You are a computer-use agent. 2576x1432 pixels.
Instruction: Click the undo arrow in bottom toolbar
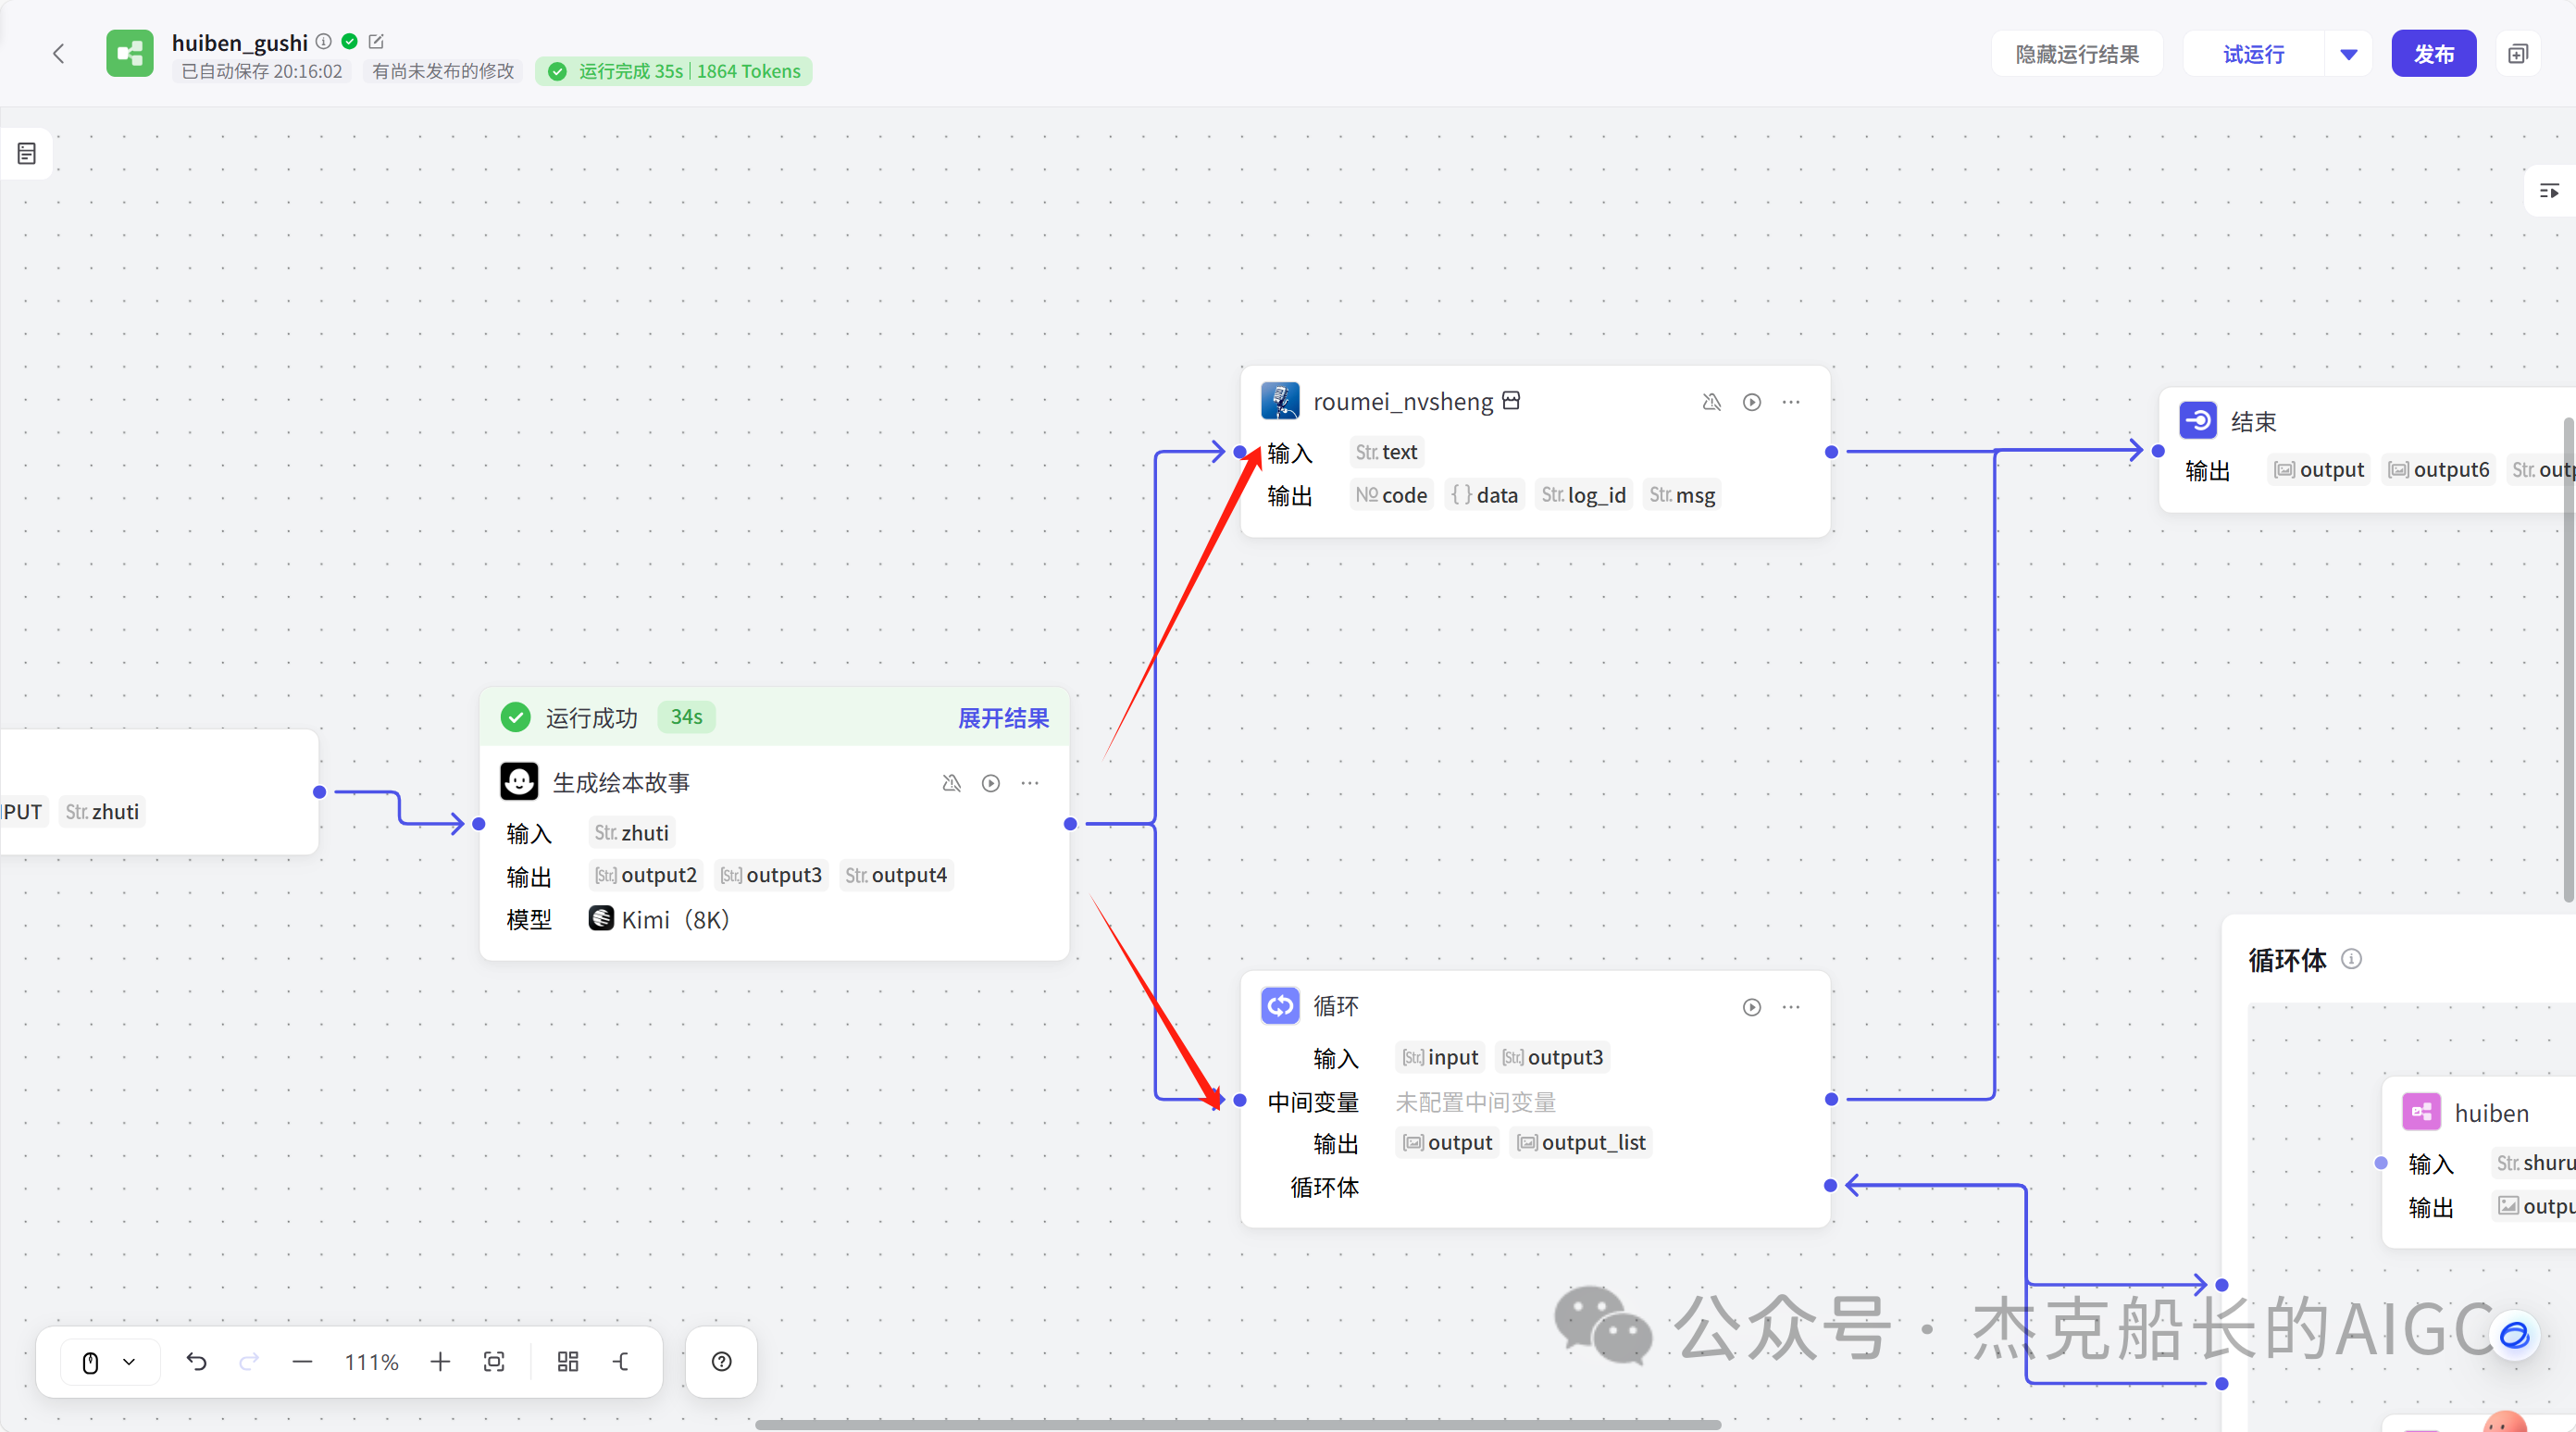pyautogui.click(x=196, y=1361)
